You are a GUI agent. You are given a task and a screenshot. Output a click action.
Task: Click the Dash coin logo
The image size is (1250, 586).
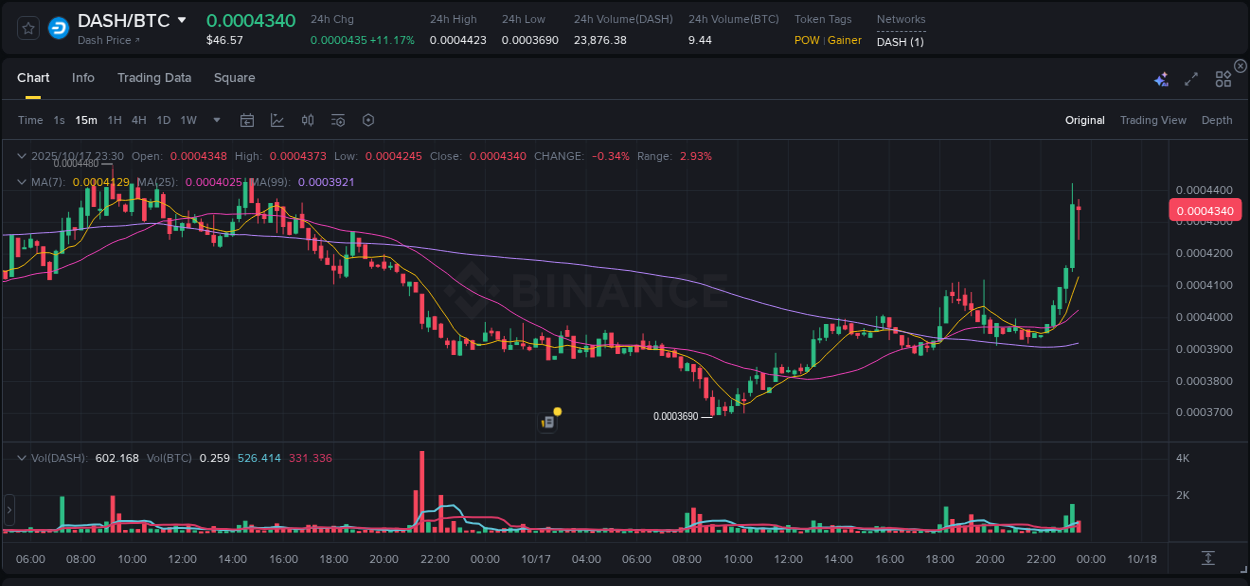point(60,28)
